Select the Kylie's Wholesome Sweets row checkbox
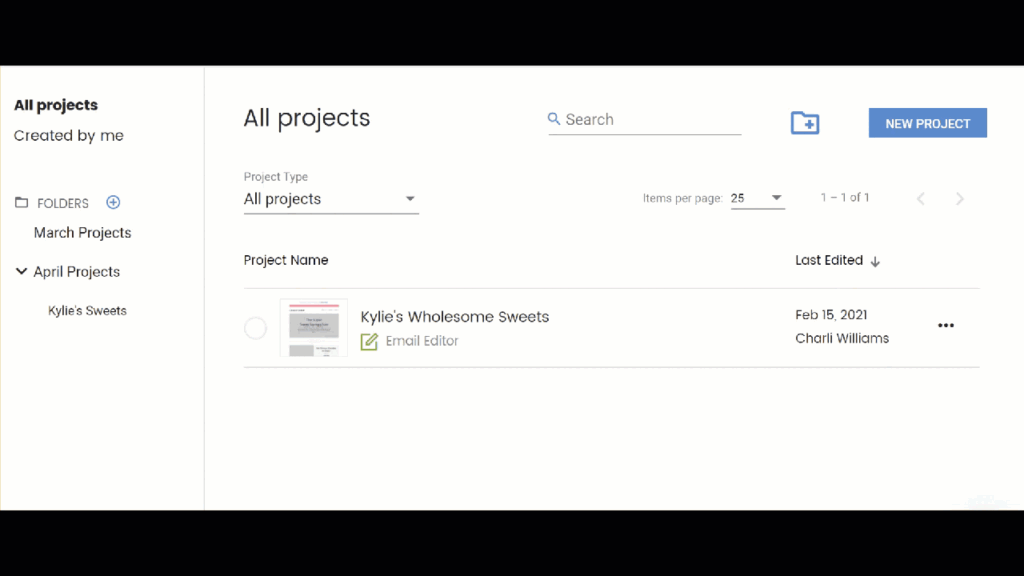1024x576 pixels. click(255, 328)
